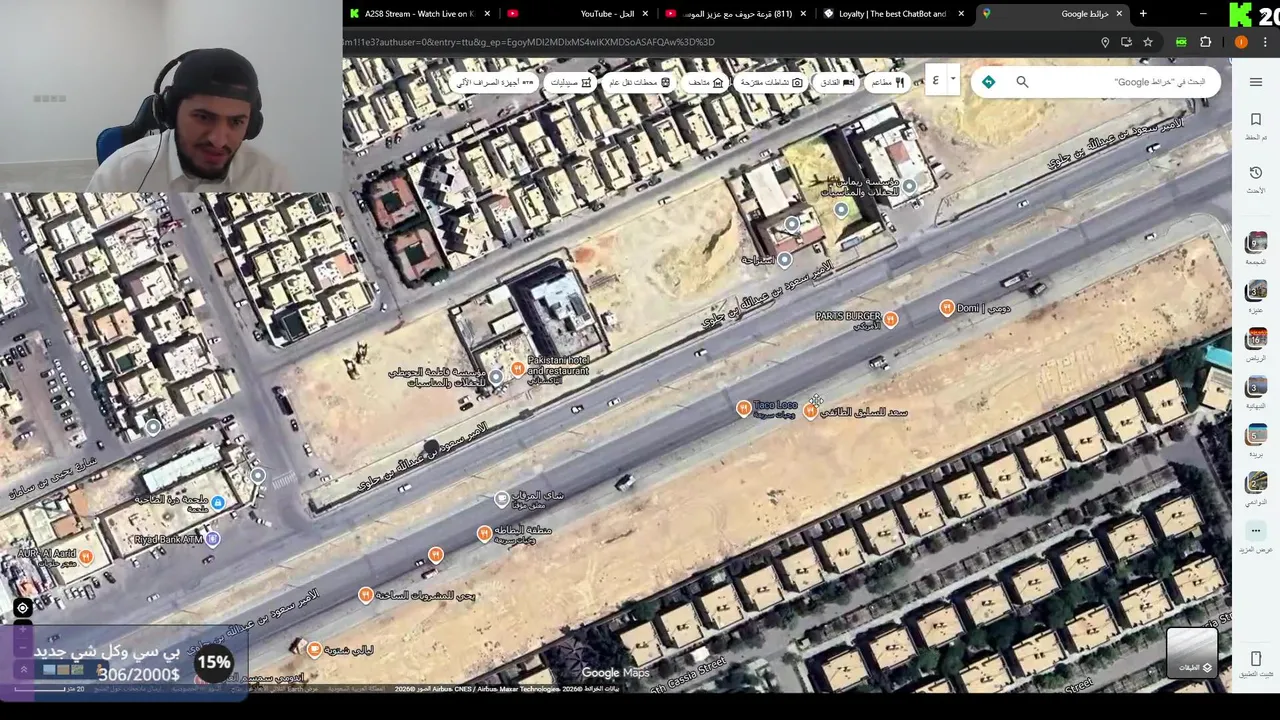The image size is (1280, 720).
Task: Click the AUR Al Aarid restaurant marker
Action: point(86,556)
